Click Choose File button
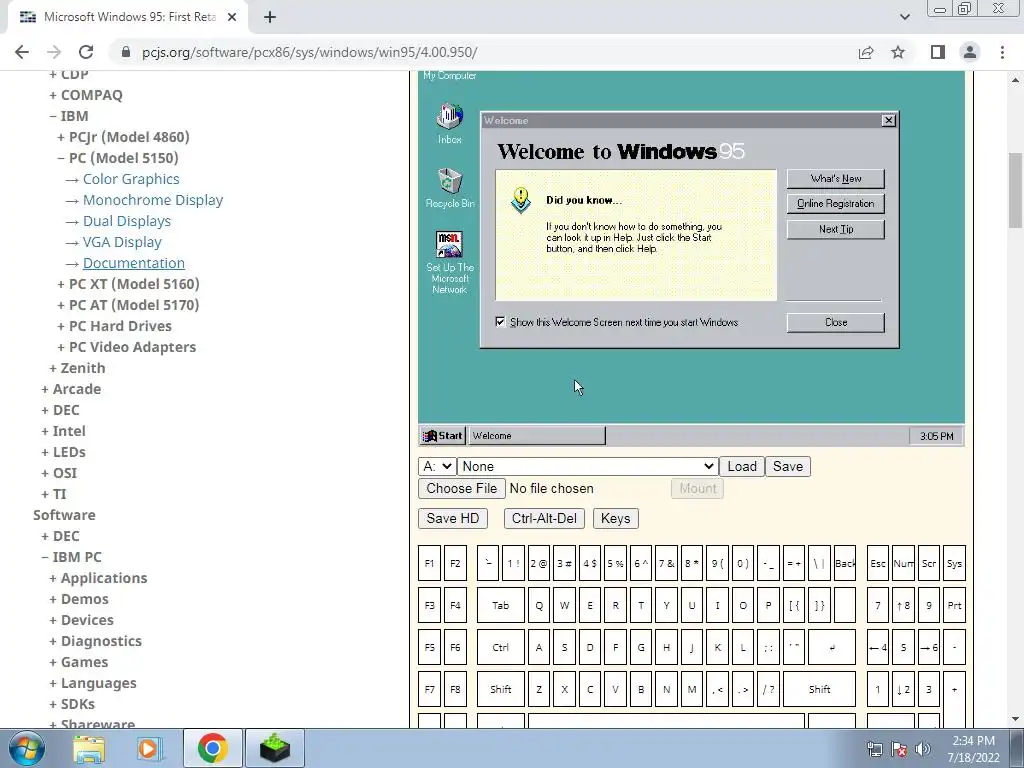1024x768 pixels. pyautogui.click(x=462, y=488)
